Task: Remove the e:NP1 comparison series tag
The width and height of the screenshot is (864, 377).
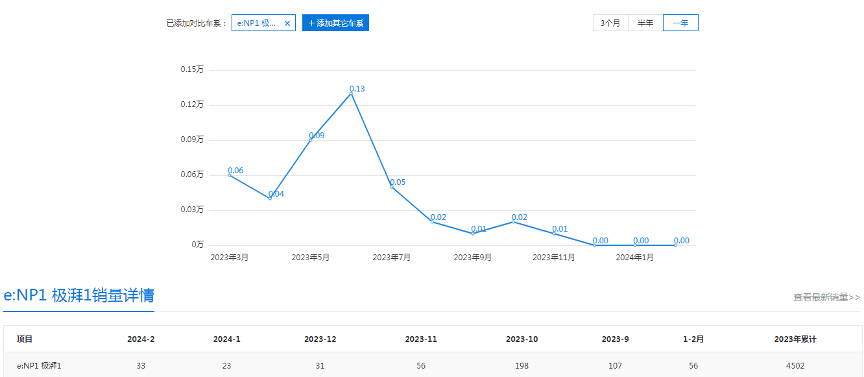Action: (287, 23)
